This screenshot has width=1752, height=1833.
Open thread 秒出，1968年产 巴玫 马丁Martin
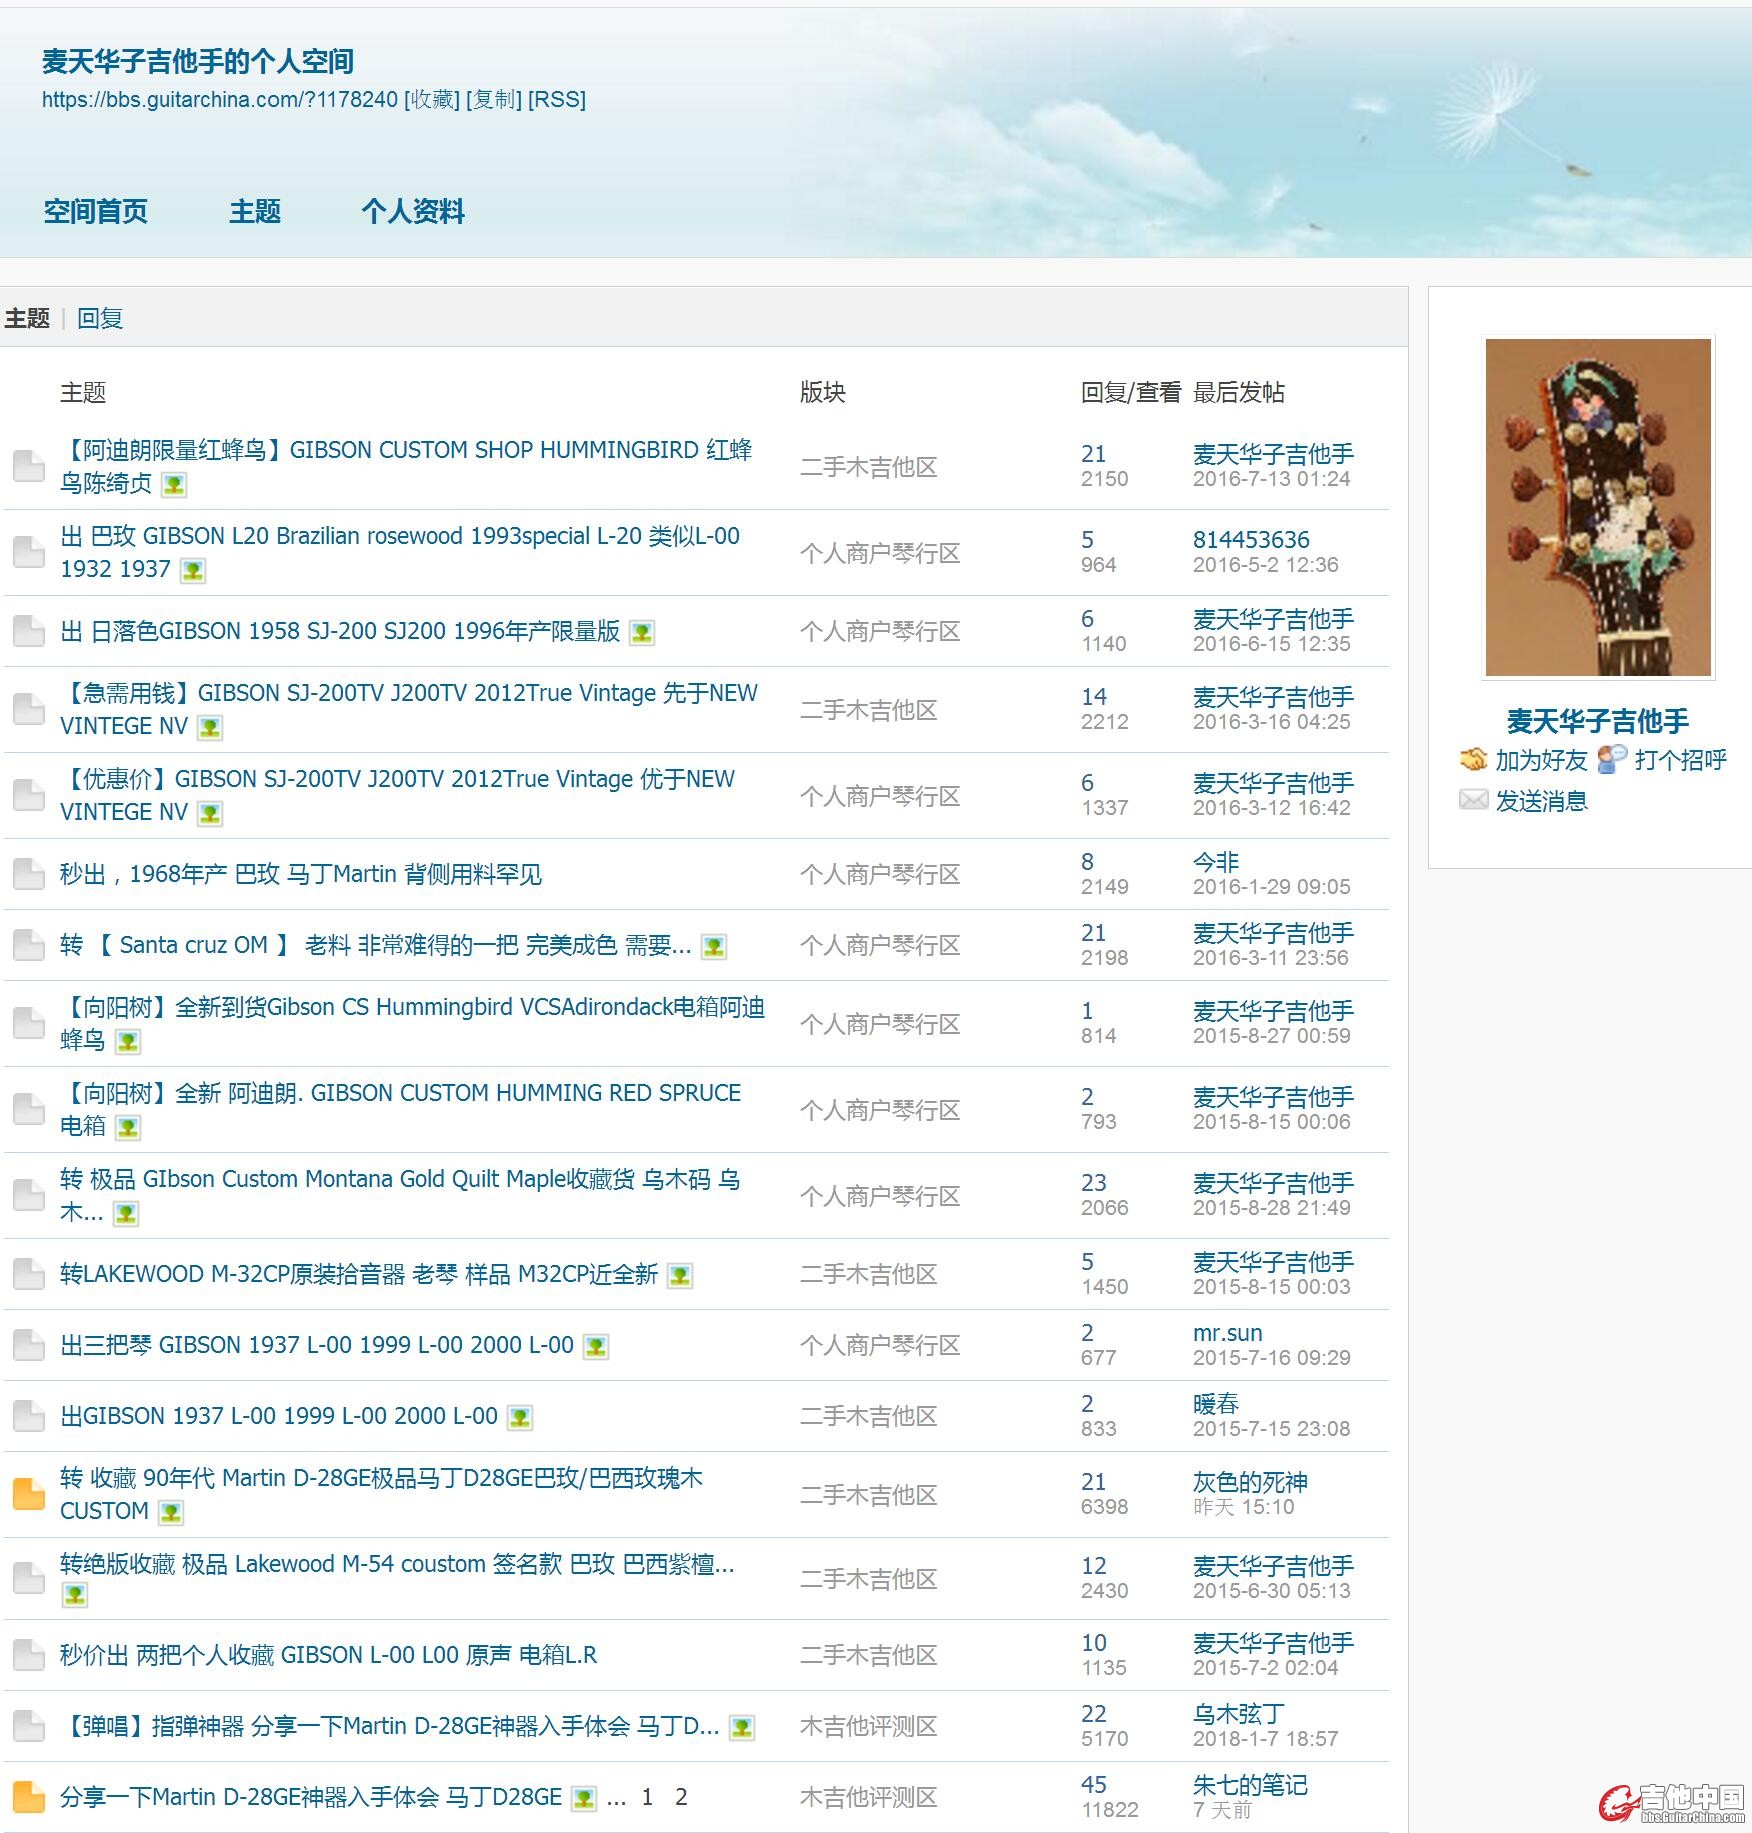pyautogui.click(x=301, y=874)
